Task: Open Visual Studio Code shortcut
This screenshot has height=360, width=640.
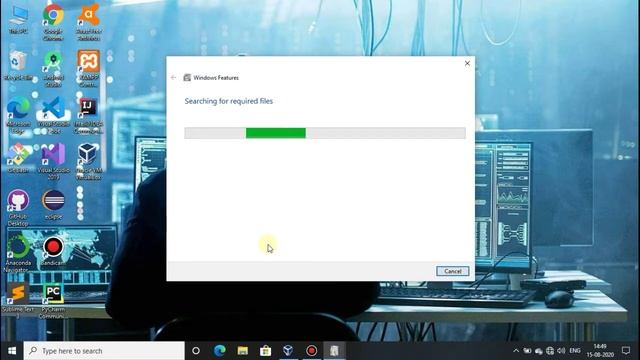Action: [x=53, y=116]
